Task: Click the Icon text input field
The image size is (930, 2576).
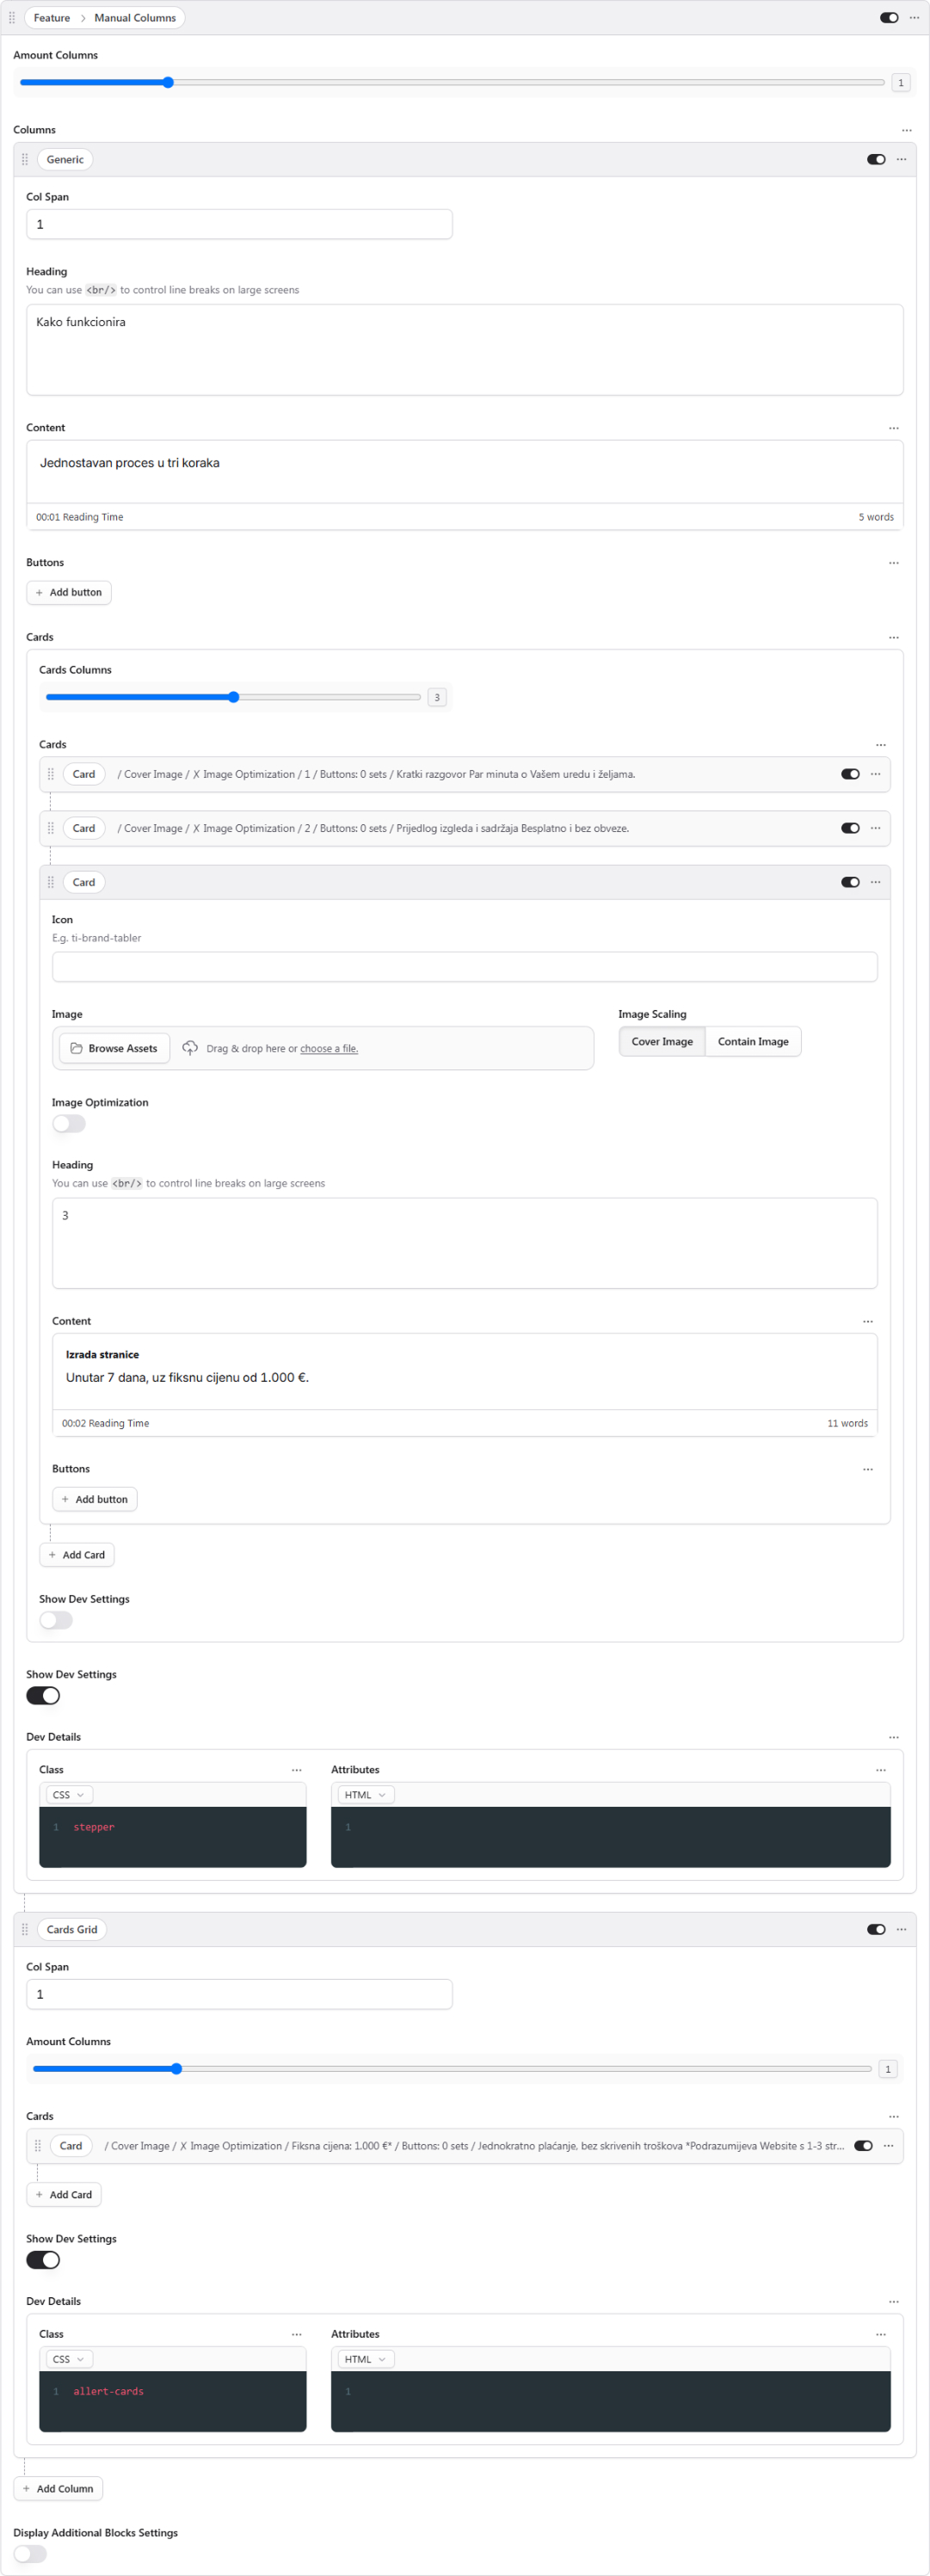Action: [x=464, y=967]
